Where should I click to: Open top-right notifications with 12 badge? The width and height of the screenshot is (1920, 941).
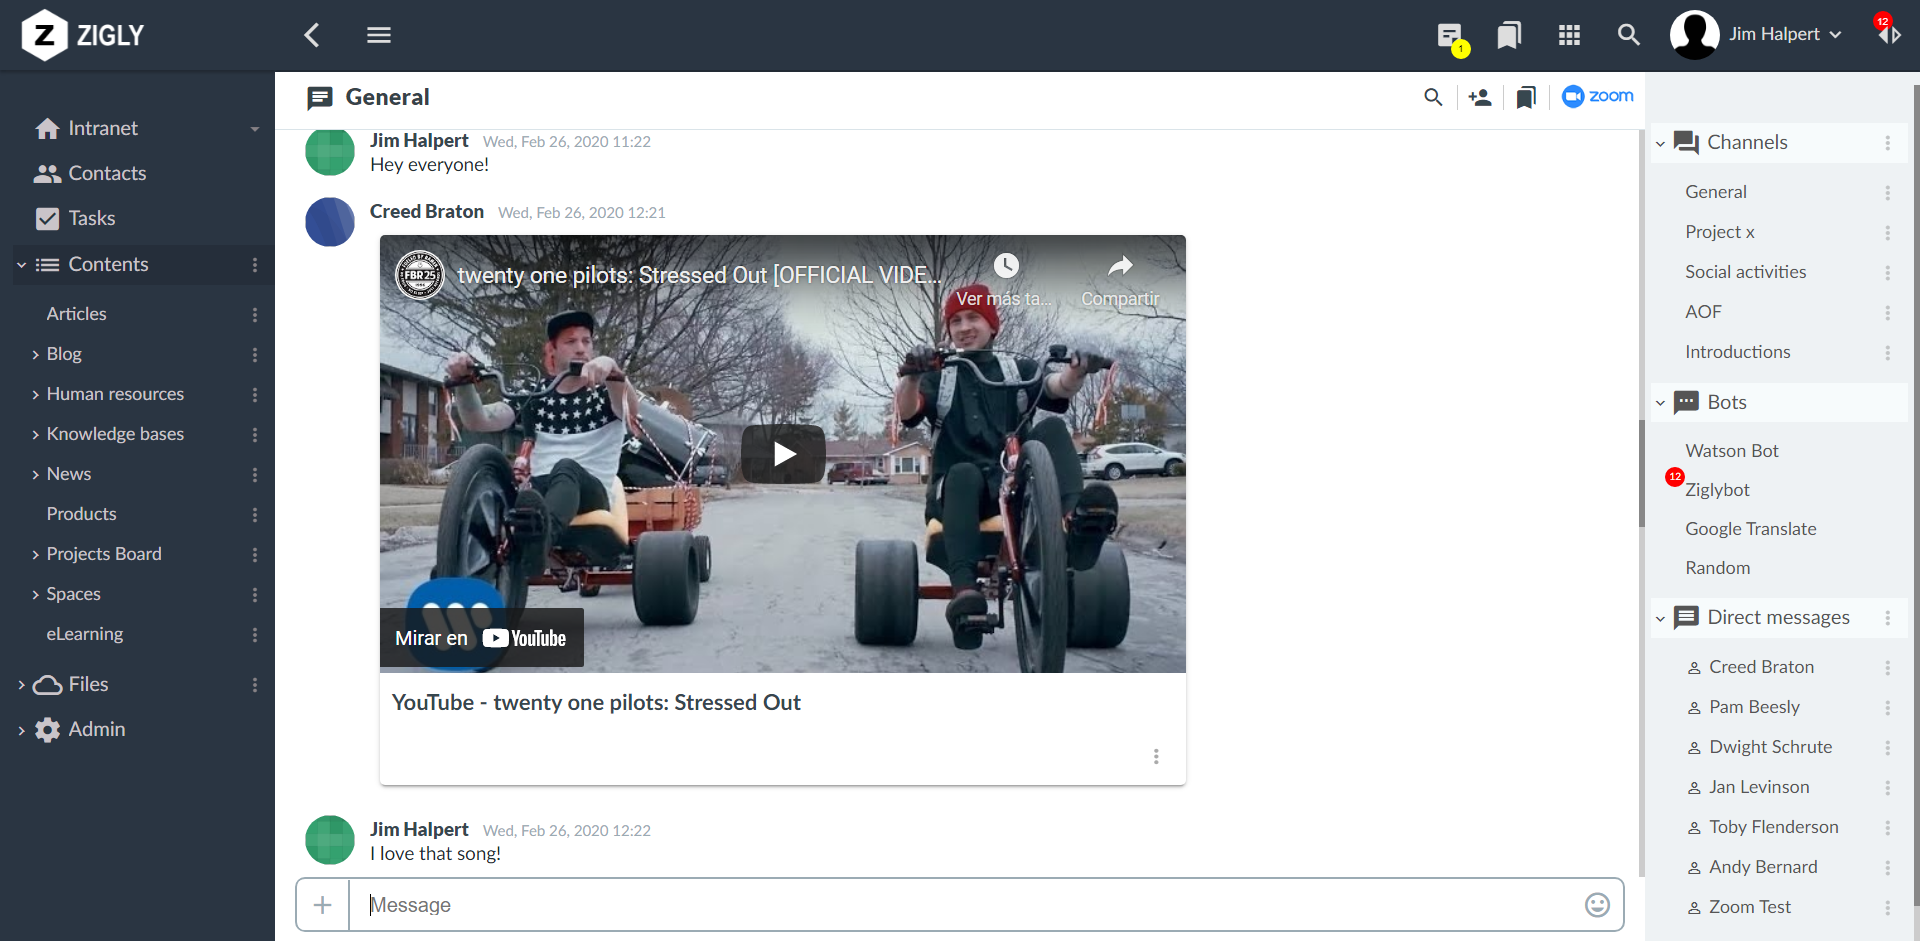coord(1890,34)
